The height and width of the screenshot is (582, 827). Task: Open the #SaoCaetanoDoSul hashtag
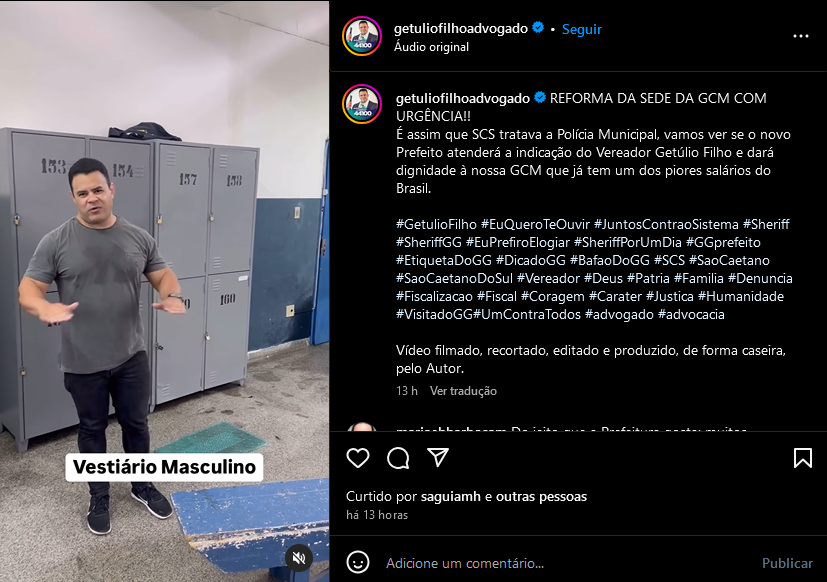click(x=454, y=278)
